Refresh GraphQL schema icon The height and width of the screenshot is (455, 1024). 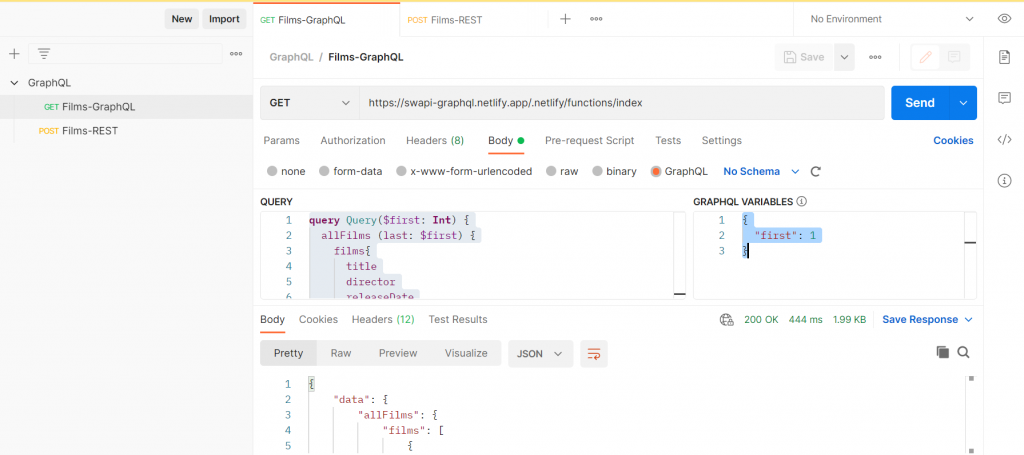click(815, 172)
